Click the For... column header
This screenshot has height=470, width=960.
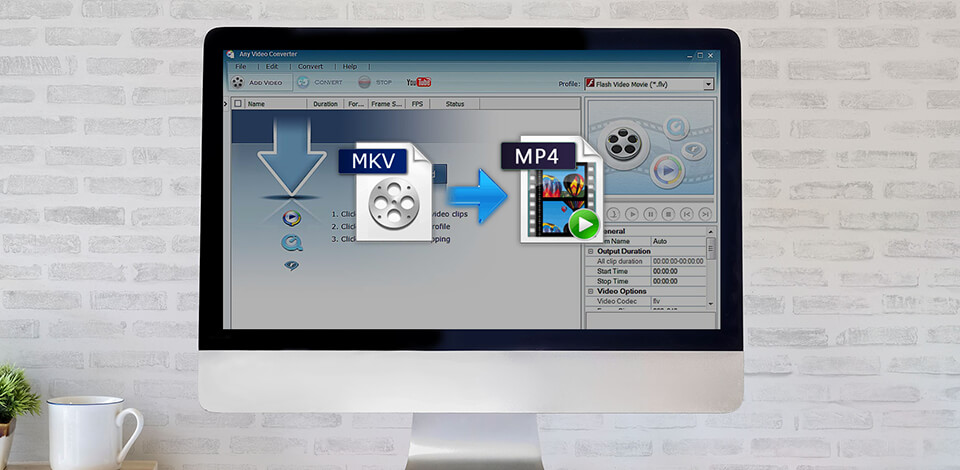tap(356, 104)
